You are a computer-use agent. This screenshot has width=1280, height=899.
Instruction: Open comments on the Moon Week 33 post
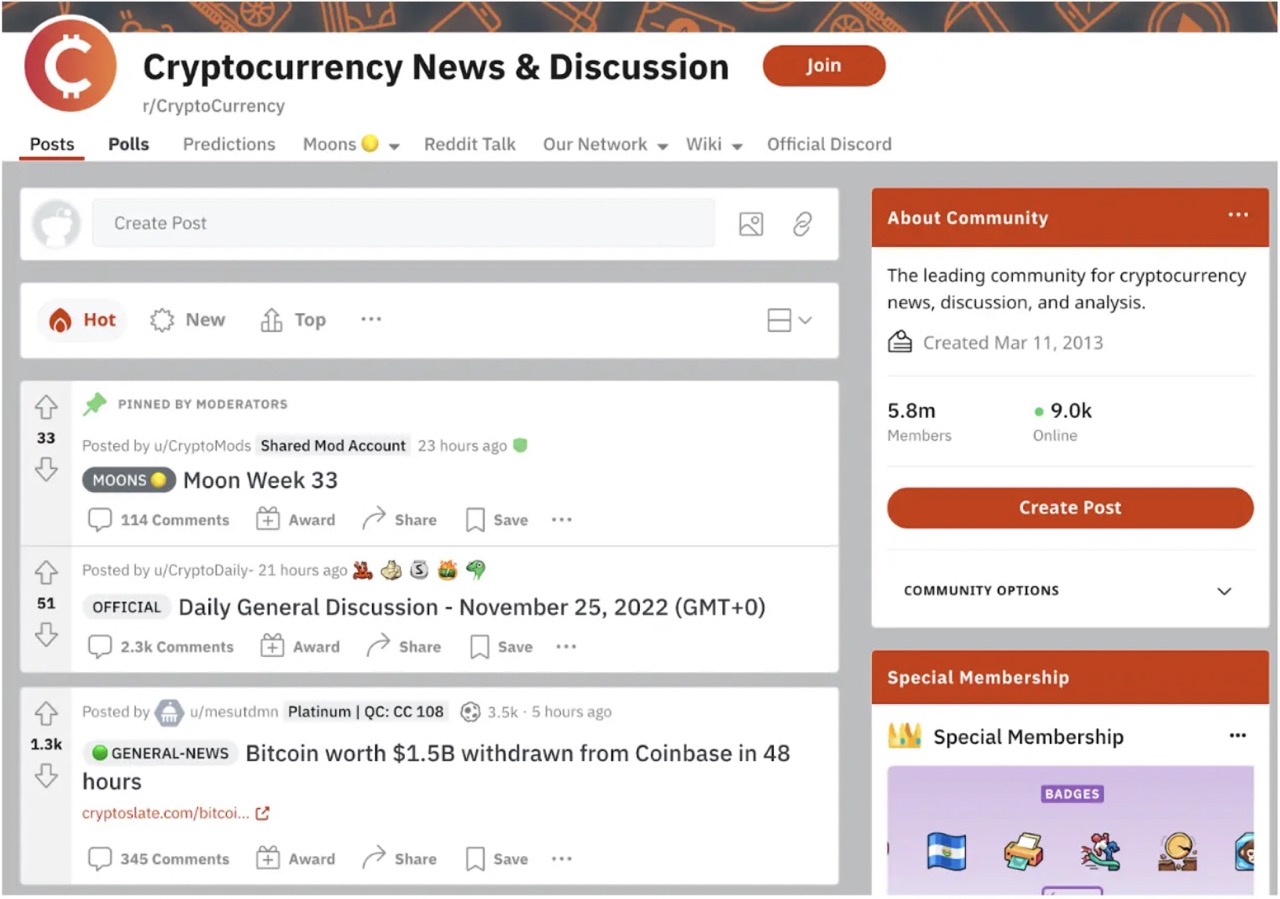[158, 519]
